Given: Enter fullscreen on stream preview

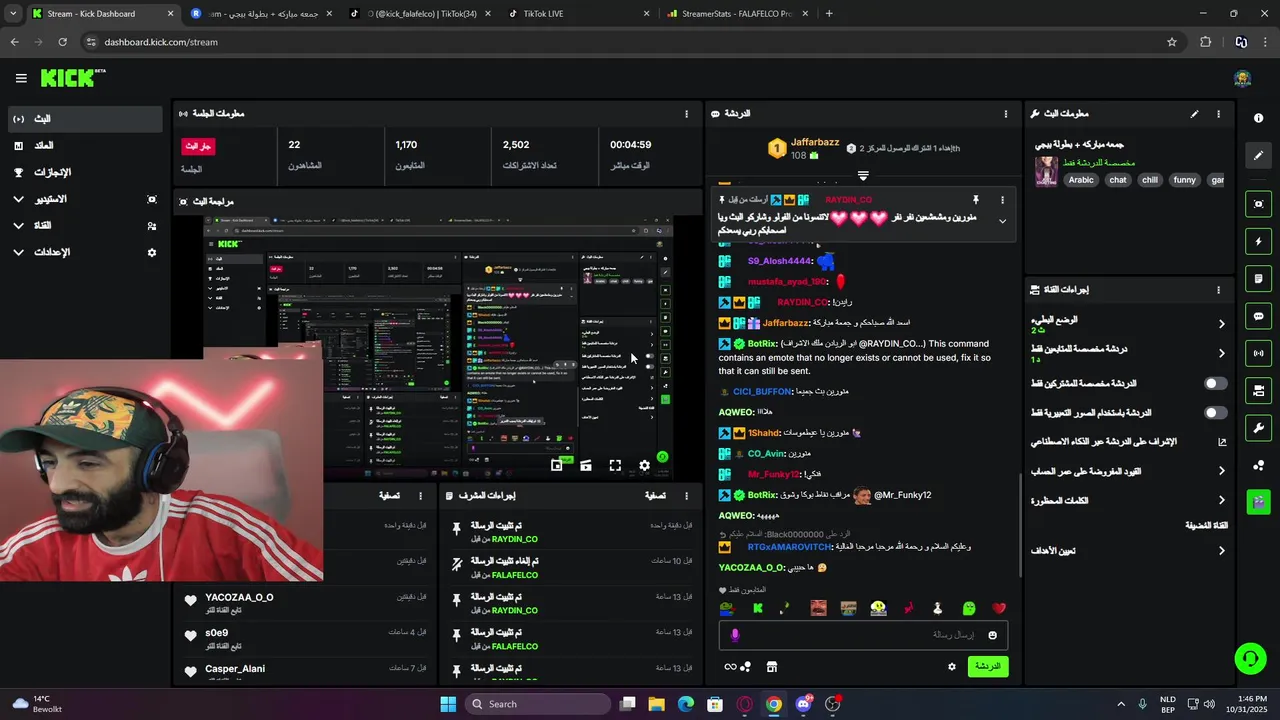Looking at the screenshot, I should pos(615,466).
